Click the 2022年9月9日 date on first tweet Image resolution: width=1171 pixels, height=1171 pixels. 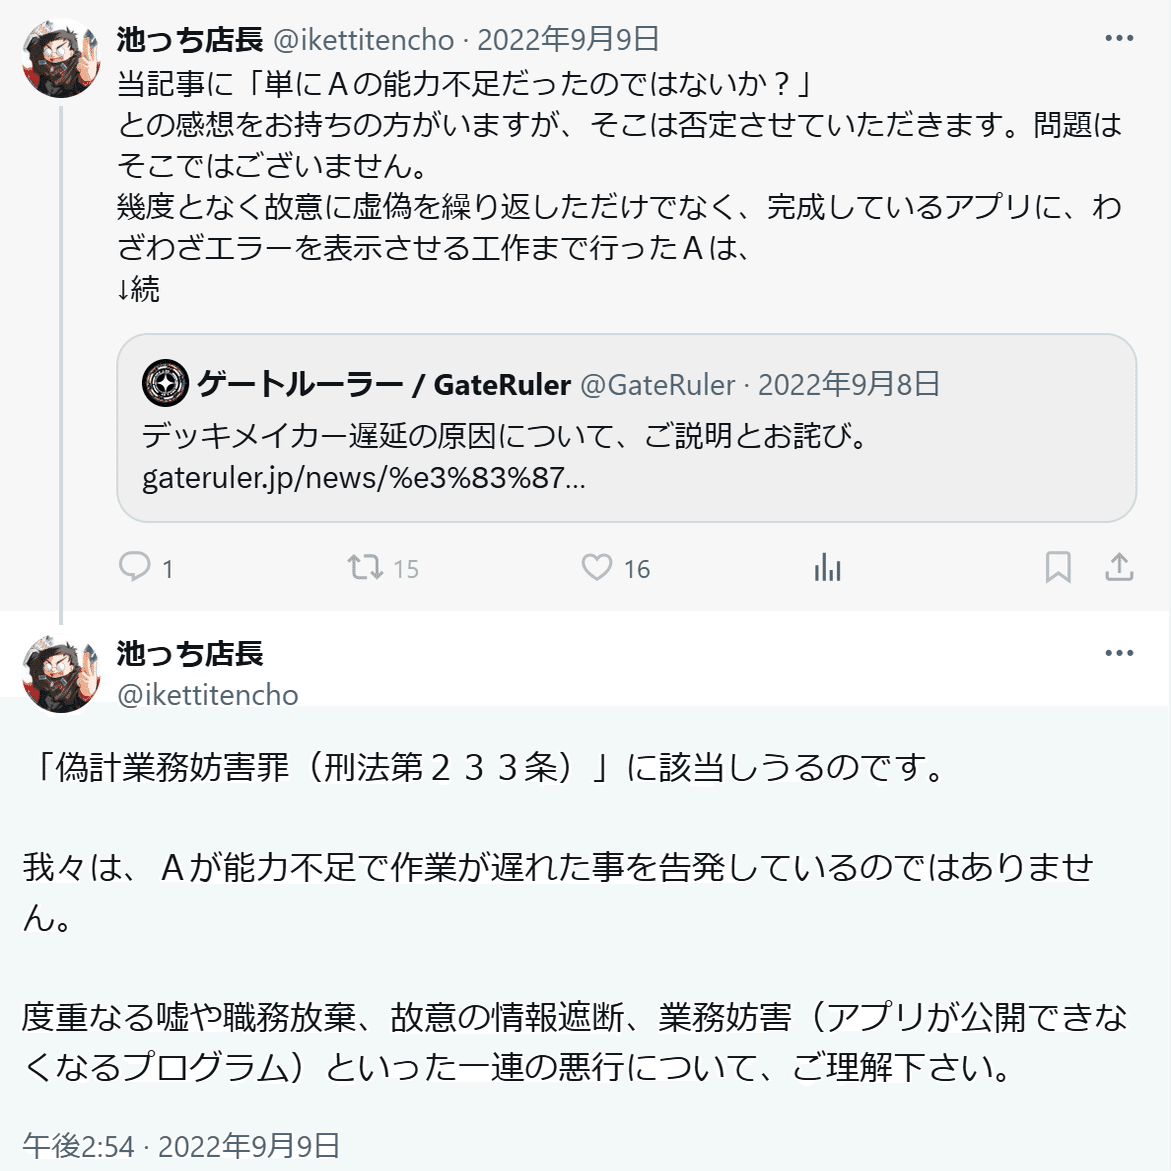[x=568, y=40]
